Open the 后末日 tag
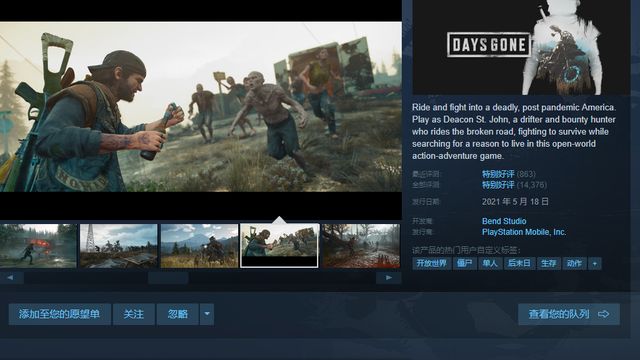Screen dimensions: 640x360 coord(519,263)
